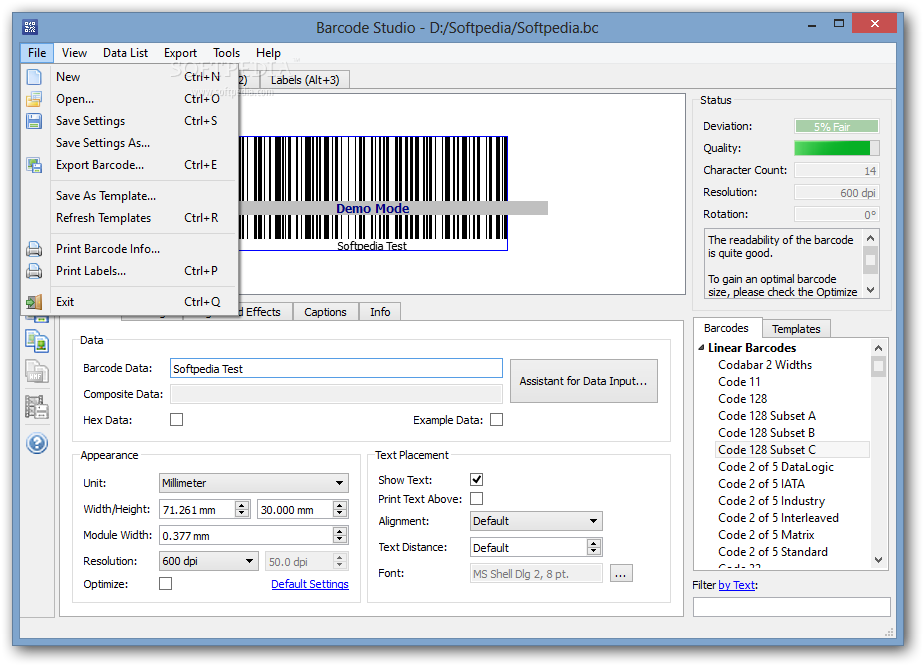This screenshot has height=666, width=924.
Task: Click the Save Settings floppy disk icon
Action: click(x=34, y=121)
